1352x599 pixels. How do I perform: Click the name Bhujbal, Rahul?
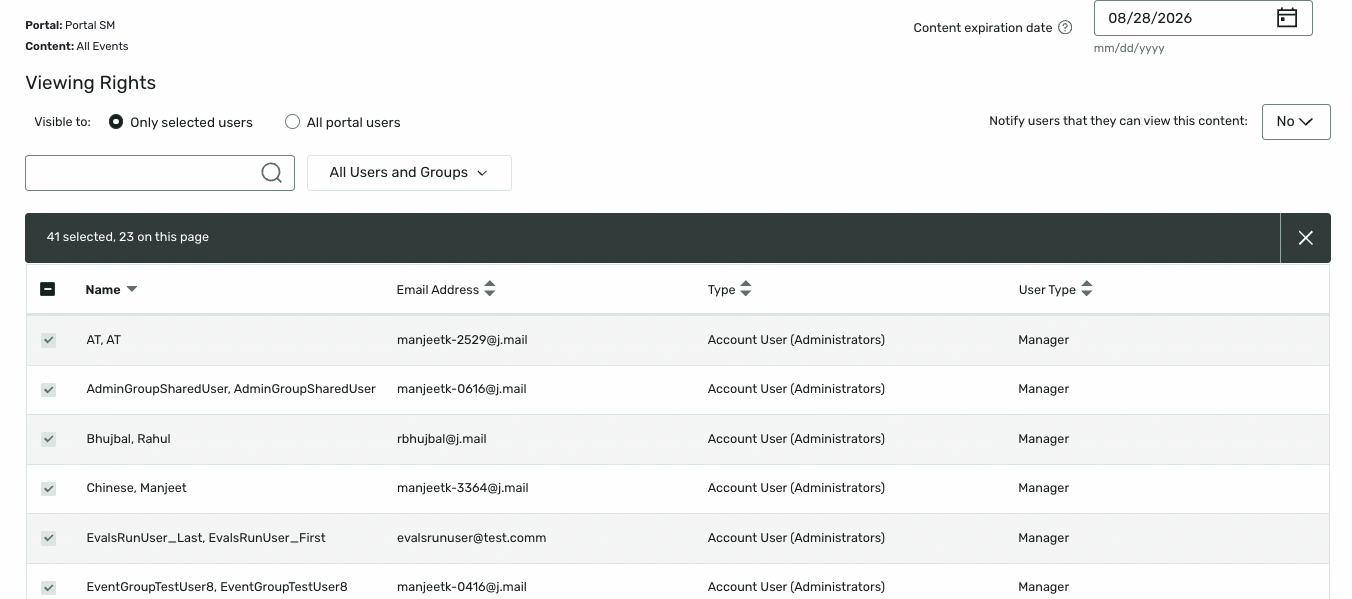coord(129,439)
